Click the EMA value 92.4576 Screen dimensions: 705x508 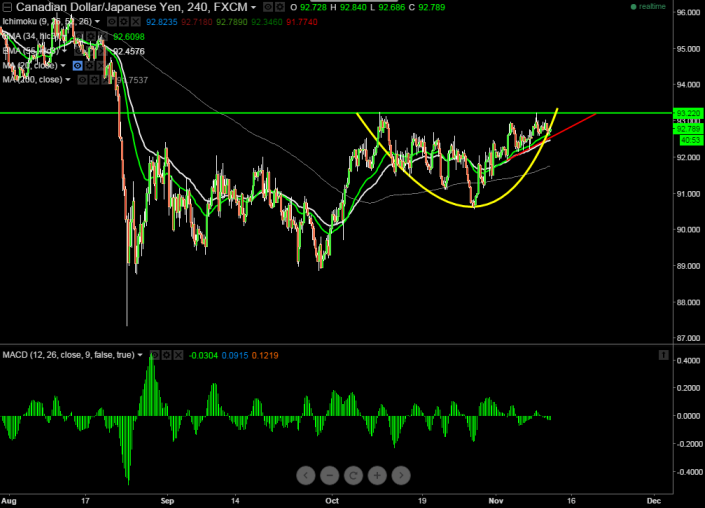point(129,51)
